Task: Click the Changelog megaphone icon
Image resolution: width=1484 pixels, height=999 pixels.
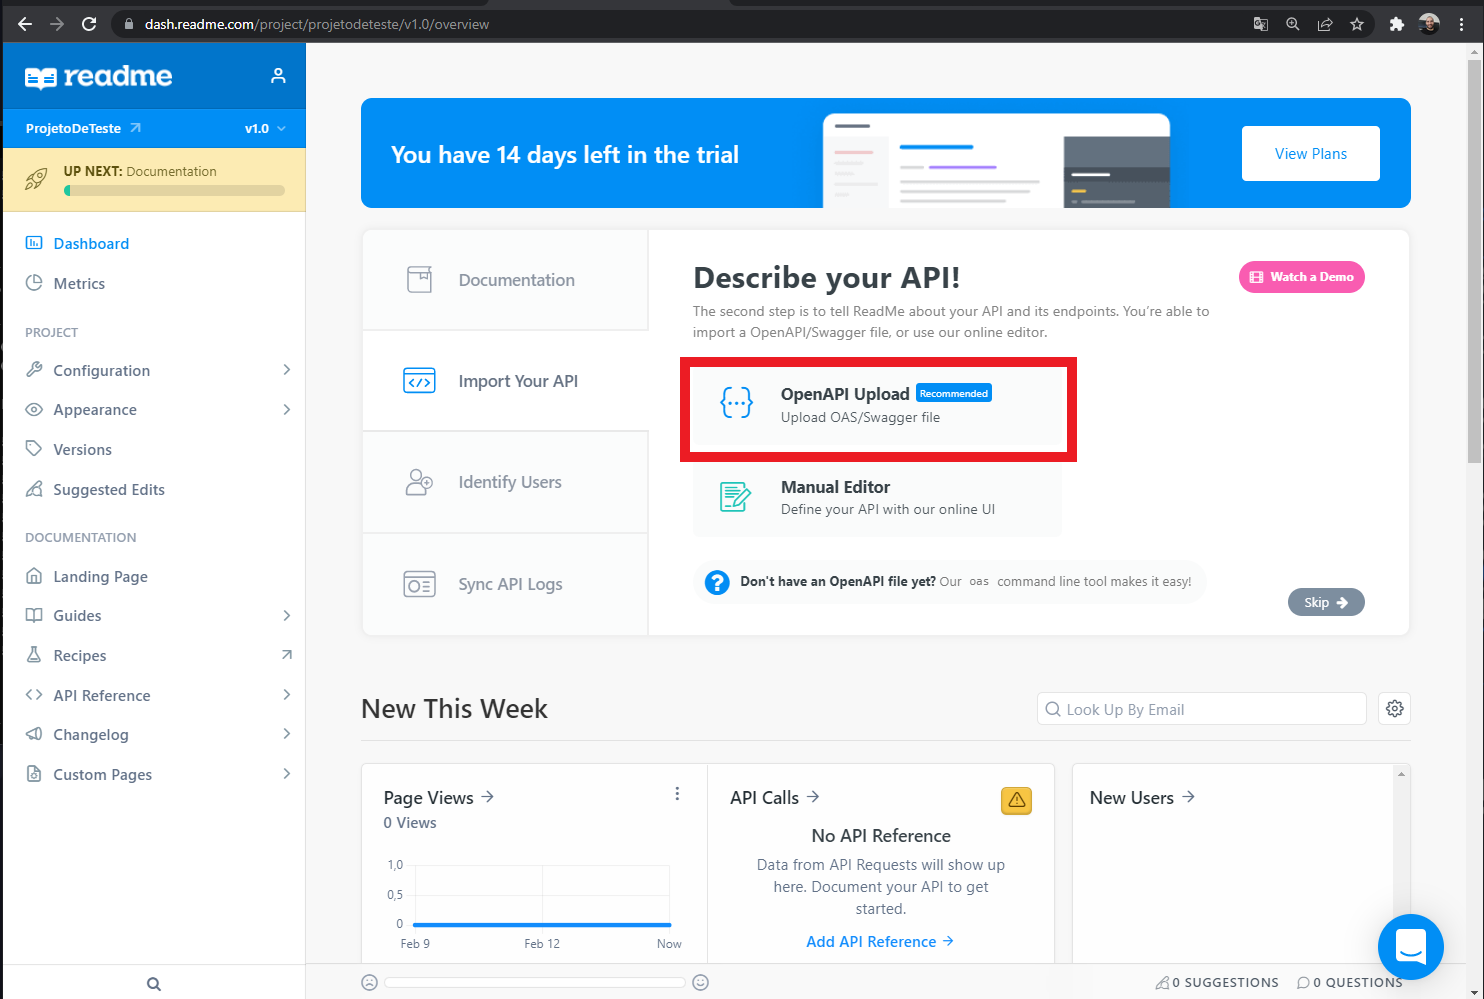Action: [34, 734]
